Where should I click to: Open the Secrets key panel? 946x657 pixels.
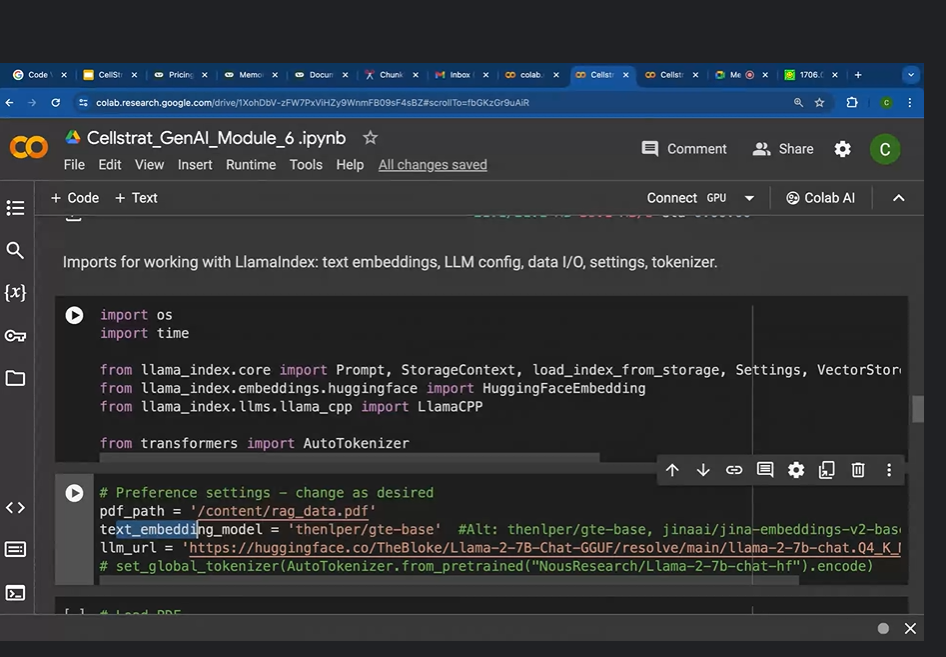tap(15, 336)
